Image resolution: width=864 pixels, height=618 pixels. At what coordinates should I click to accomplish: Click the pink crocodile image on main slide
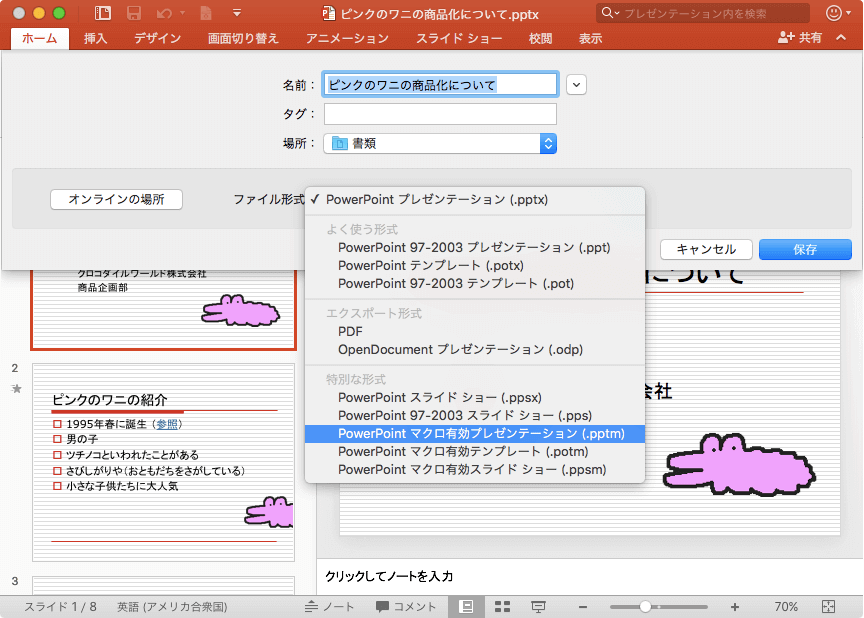click(x=739, y=465)
